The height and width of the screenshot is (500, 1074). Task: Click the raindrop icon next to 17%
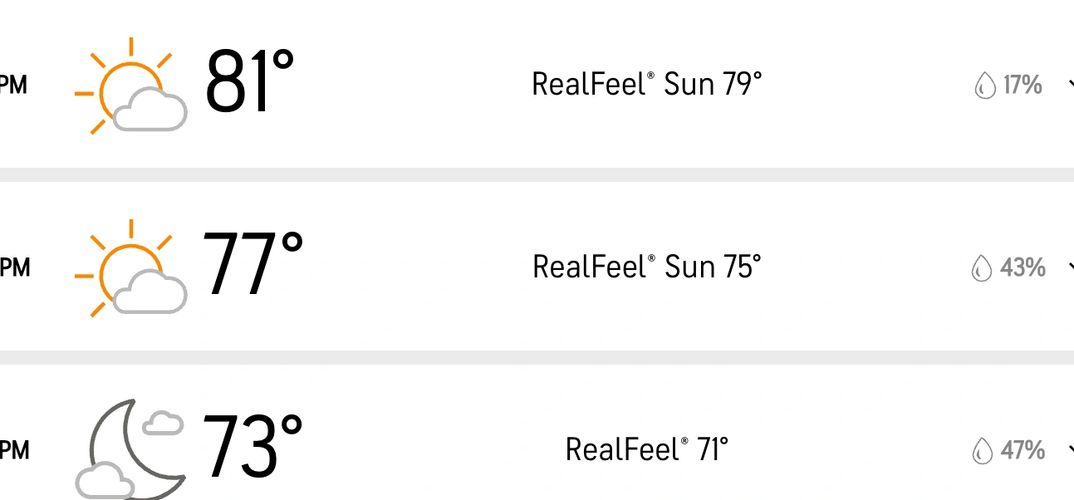tap(984, 86)
